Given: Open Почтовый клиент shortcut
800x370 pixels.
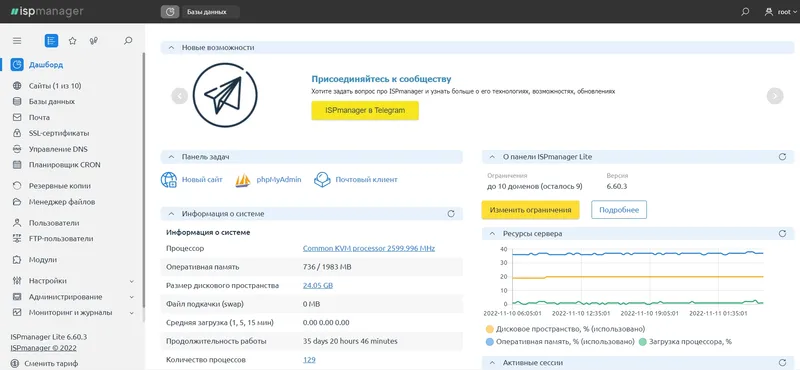Looking at the screenshot, I should click(356, 180).
